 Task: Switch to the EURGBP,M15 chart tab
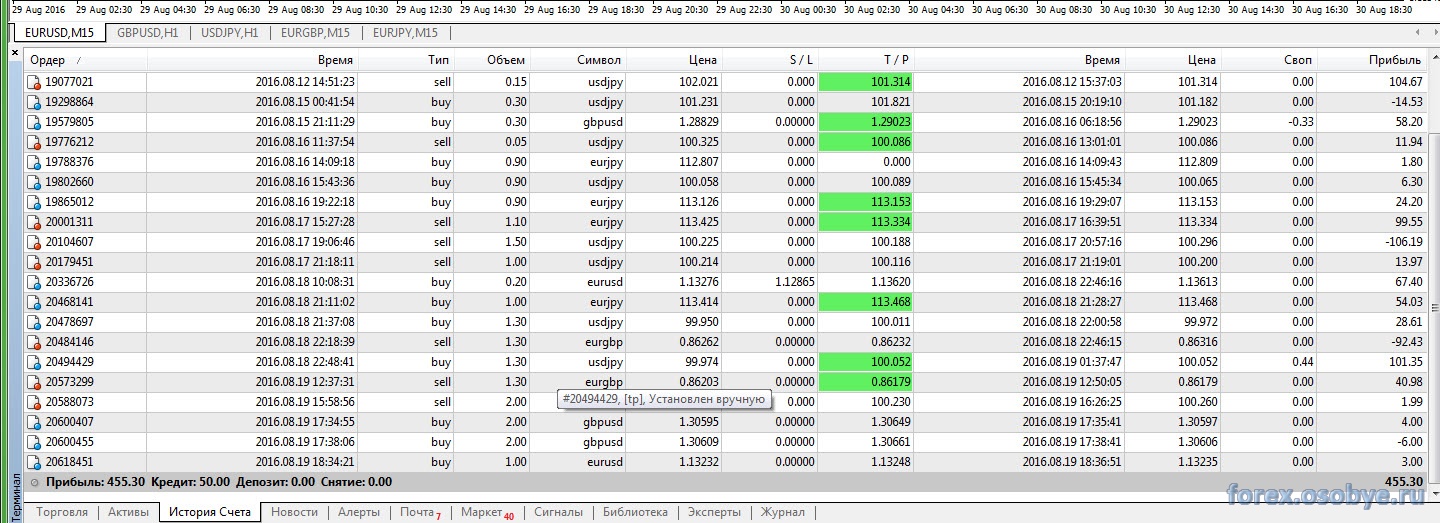(314, 32)
